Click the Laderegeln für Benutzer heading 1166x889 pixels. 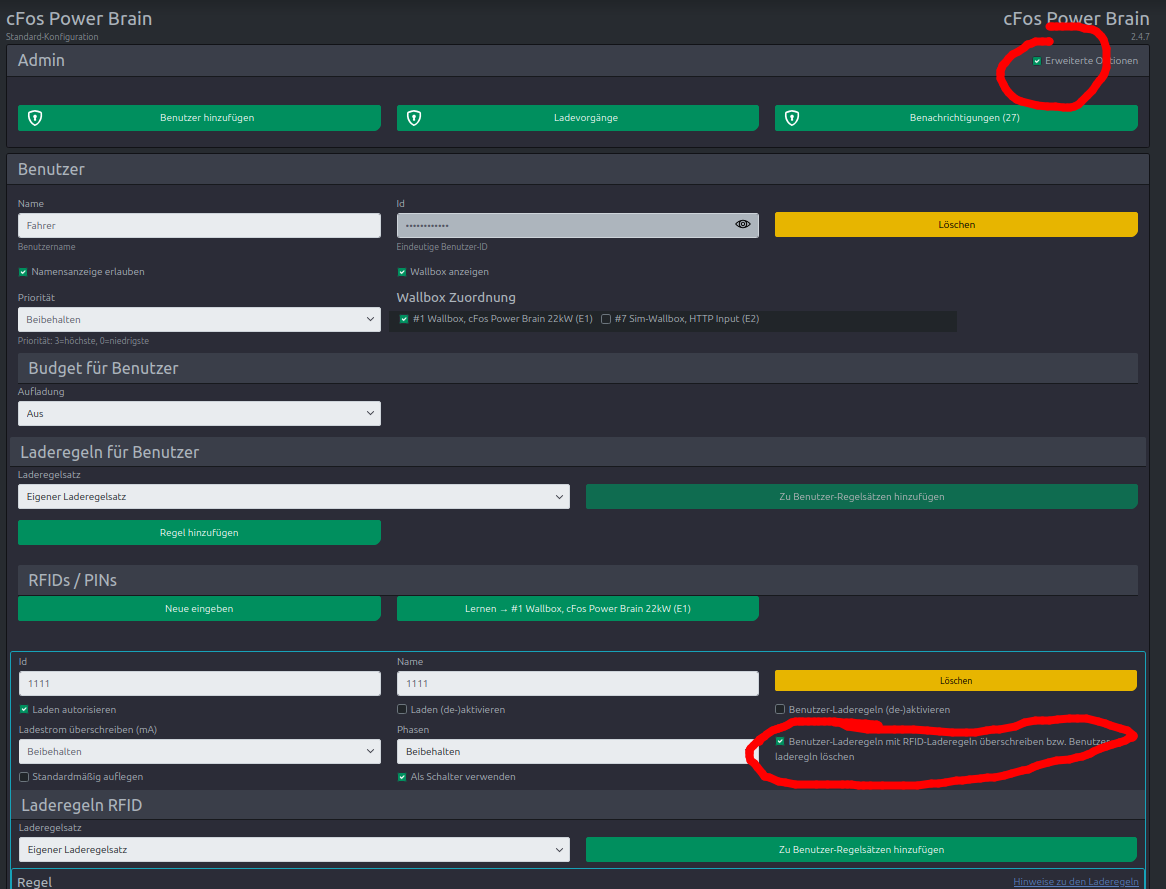pos(109,452)
